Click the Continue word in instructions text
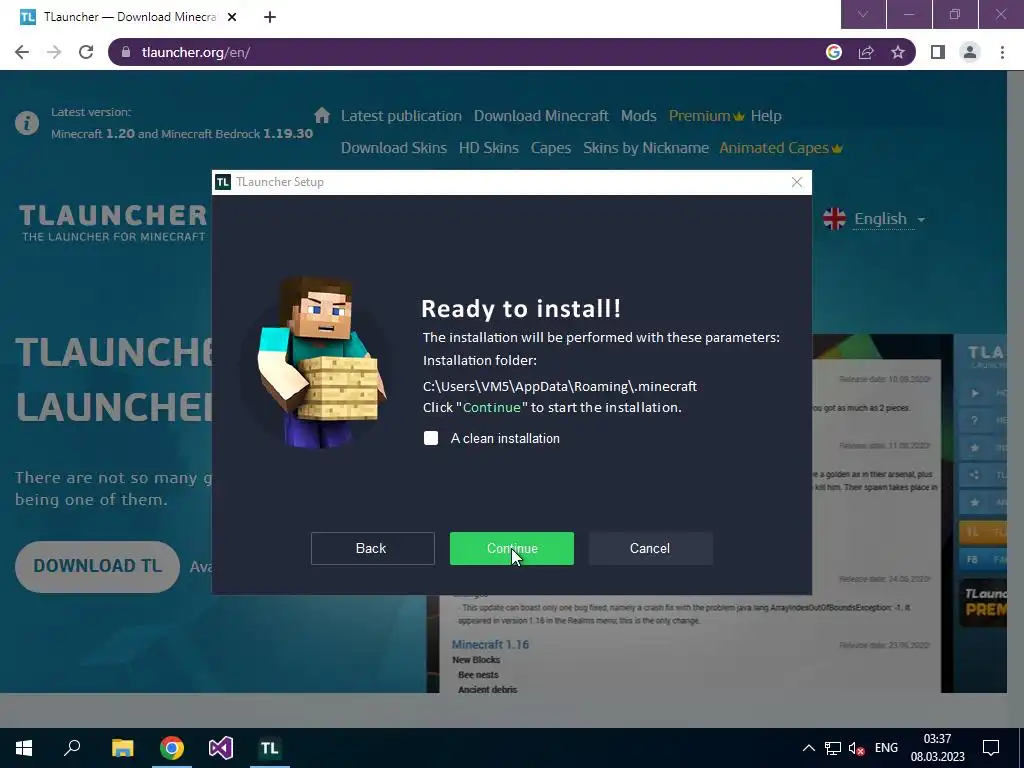The width and height of the screenshot is (1024, 768). [492, 408]
